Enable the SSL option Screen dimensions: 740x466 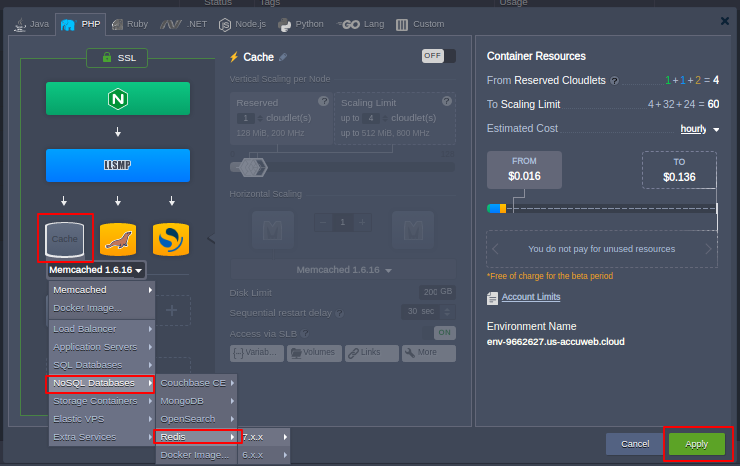[117, 59]
